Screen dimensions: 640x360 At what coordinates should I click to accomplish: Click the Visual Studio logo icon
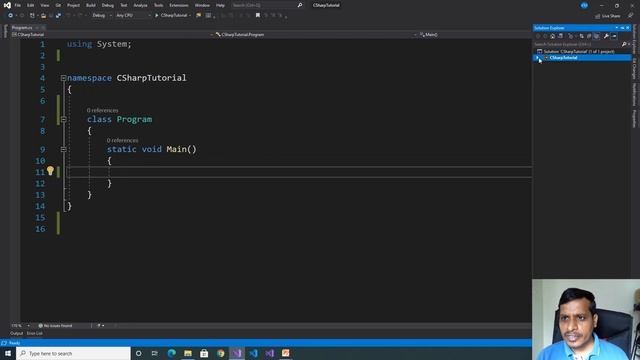click(7, 5)
